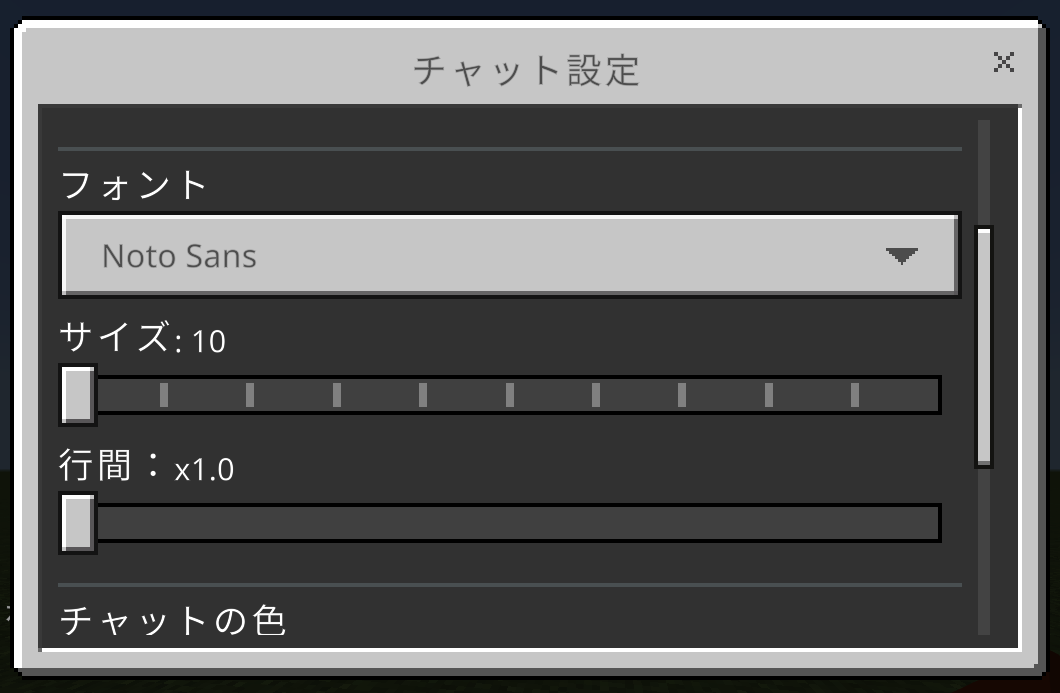1060x693 pixels.
Task: Close the チャット設定 dialog
Action: pos(1004,63)
